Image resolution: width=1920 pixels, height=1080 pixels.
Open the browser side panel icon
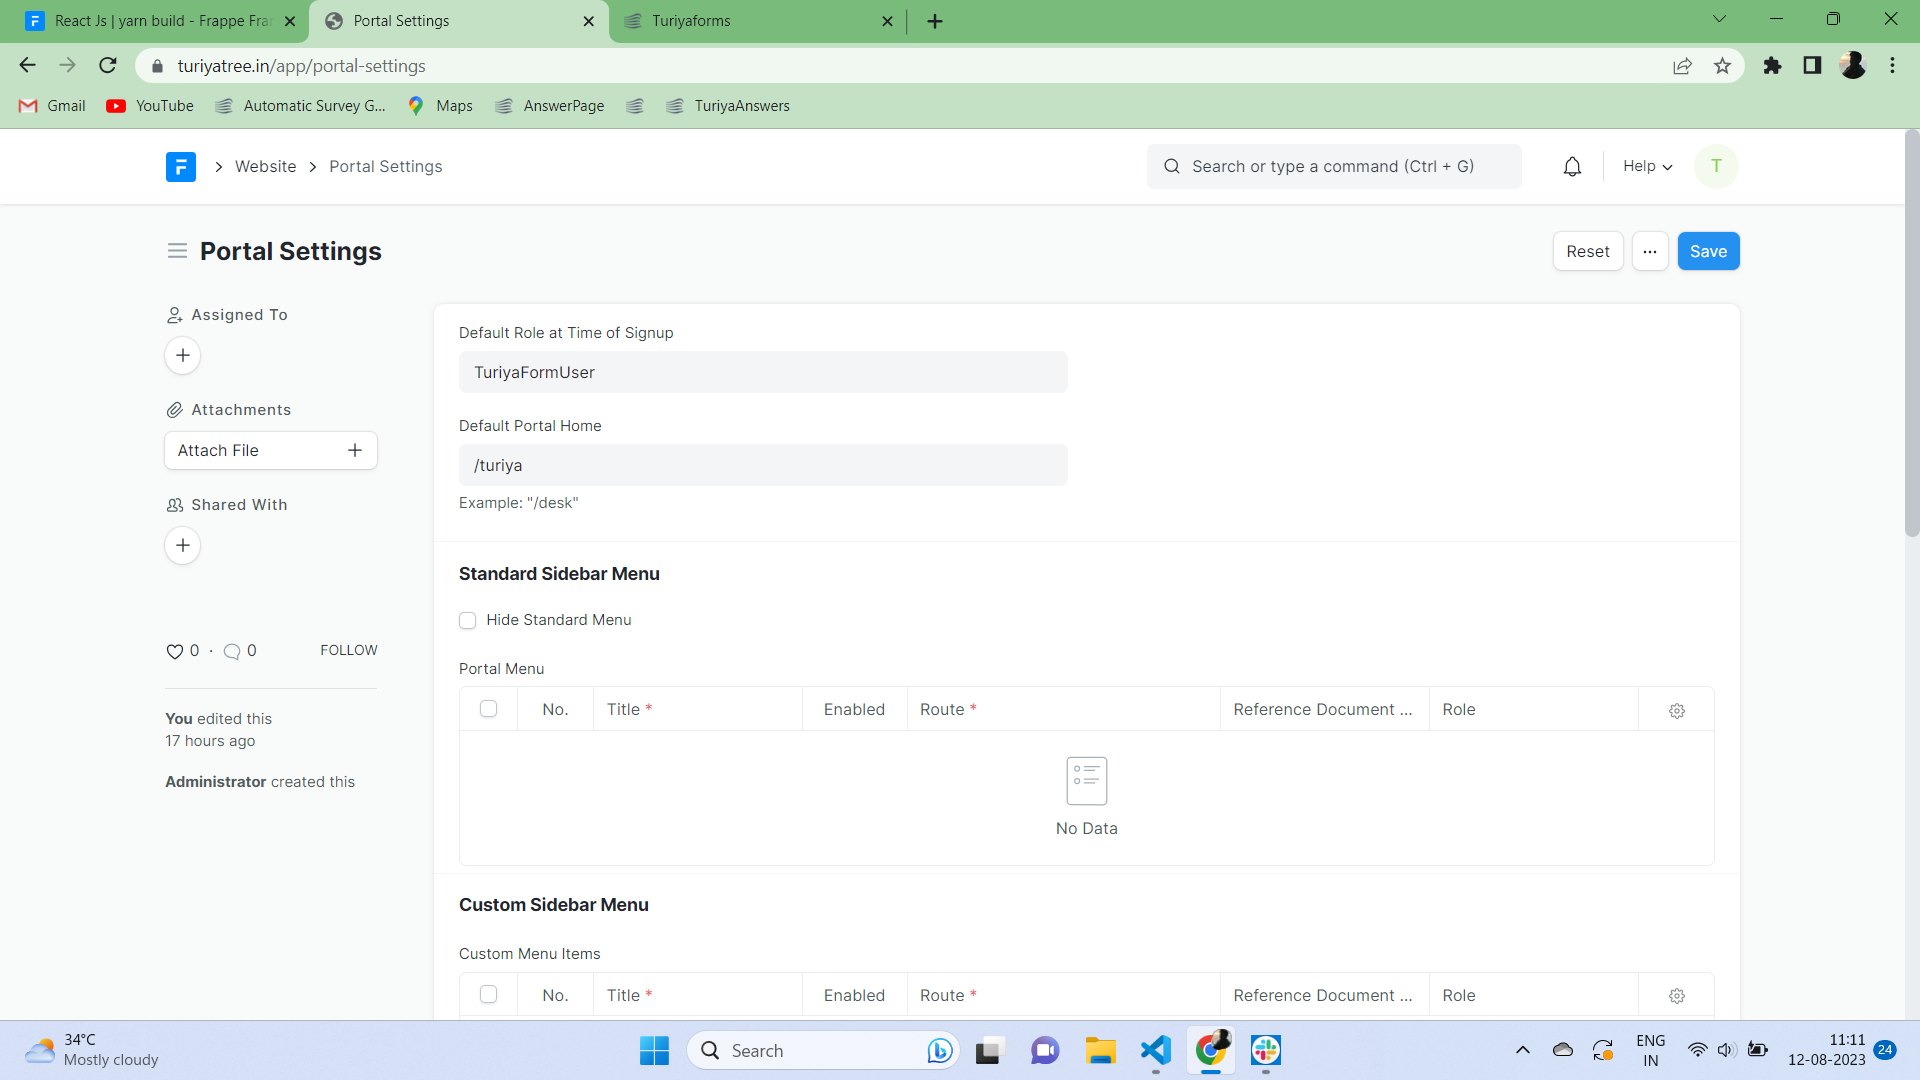coord(1812,66)
